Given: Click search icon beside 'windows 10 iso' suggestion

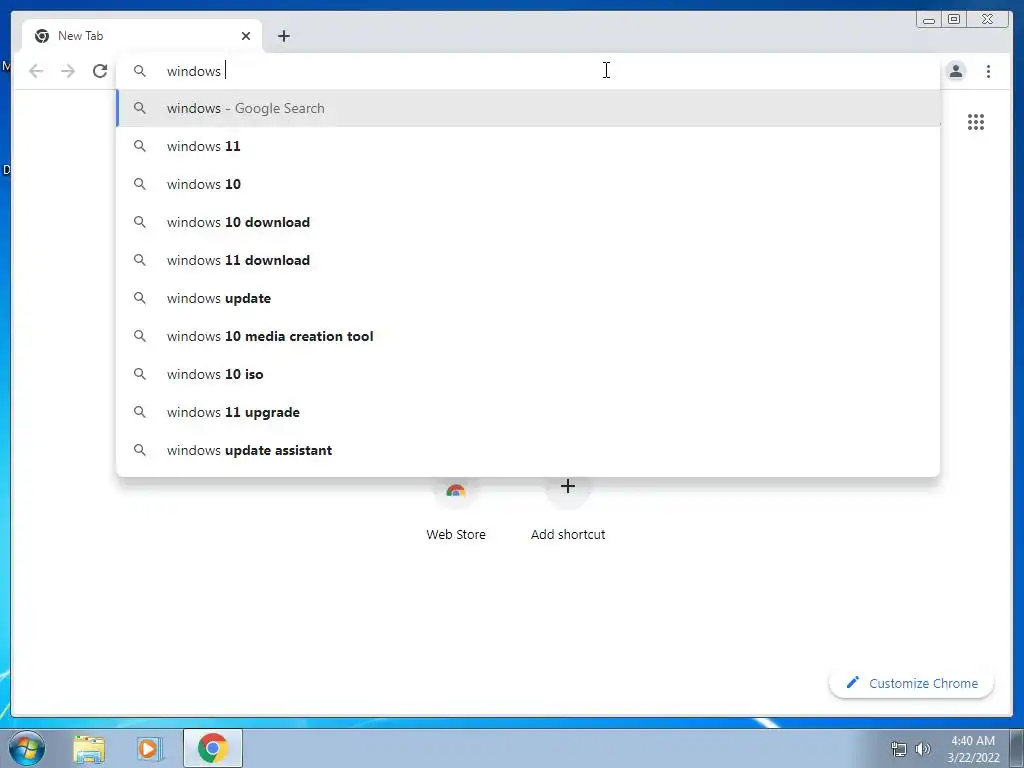Looking at the screenshot, I should (x=140, y=374).
